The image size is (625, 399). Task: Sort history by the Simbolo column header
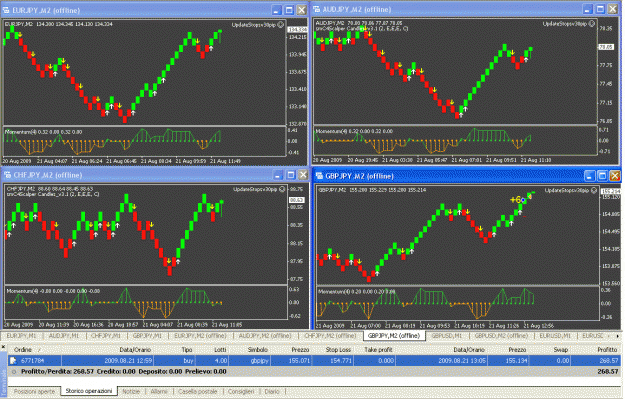pyautogui.click(x=257, y=350)
